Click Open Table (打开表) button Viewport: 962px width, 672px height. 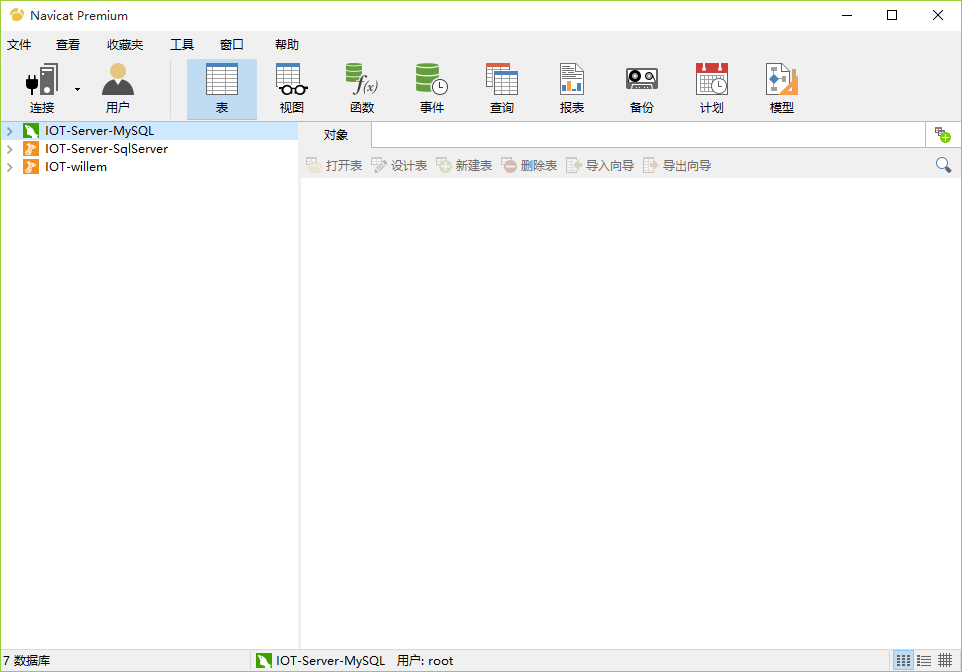point(334,165)
